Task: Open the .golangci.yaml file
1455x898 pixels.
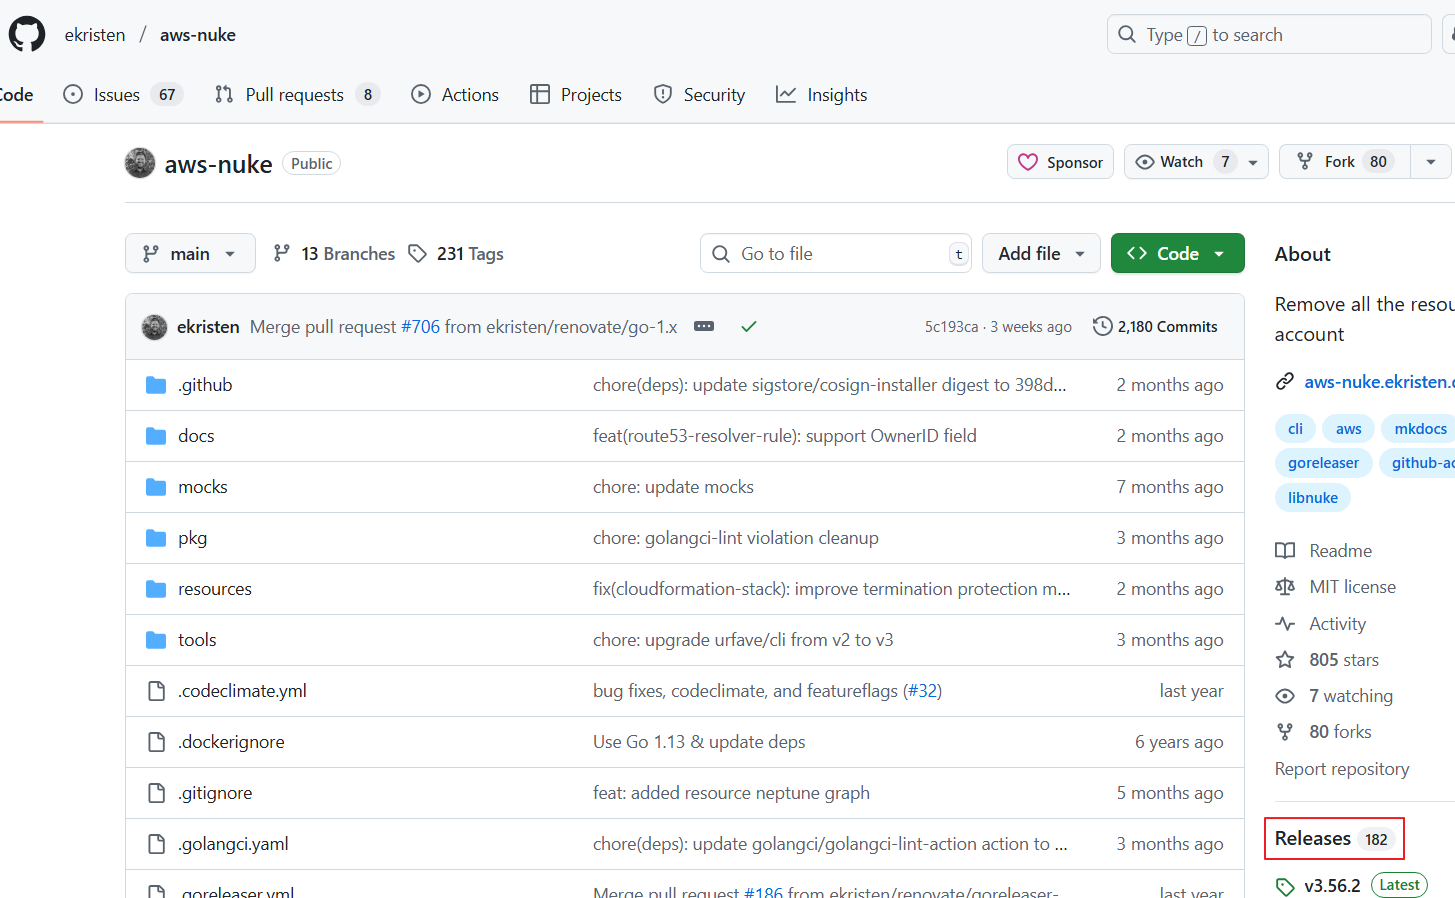Action: pos(233,844)
